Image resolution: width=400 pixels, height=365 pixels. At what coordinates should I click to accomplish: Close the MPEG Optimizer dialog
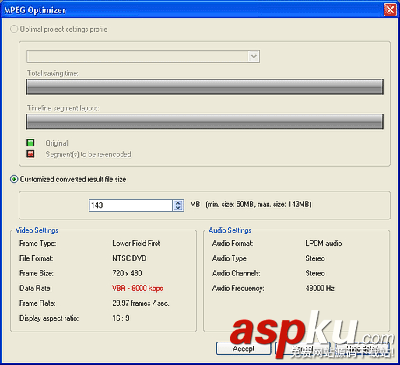pyautogui.click(x=390, y=10)
